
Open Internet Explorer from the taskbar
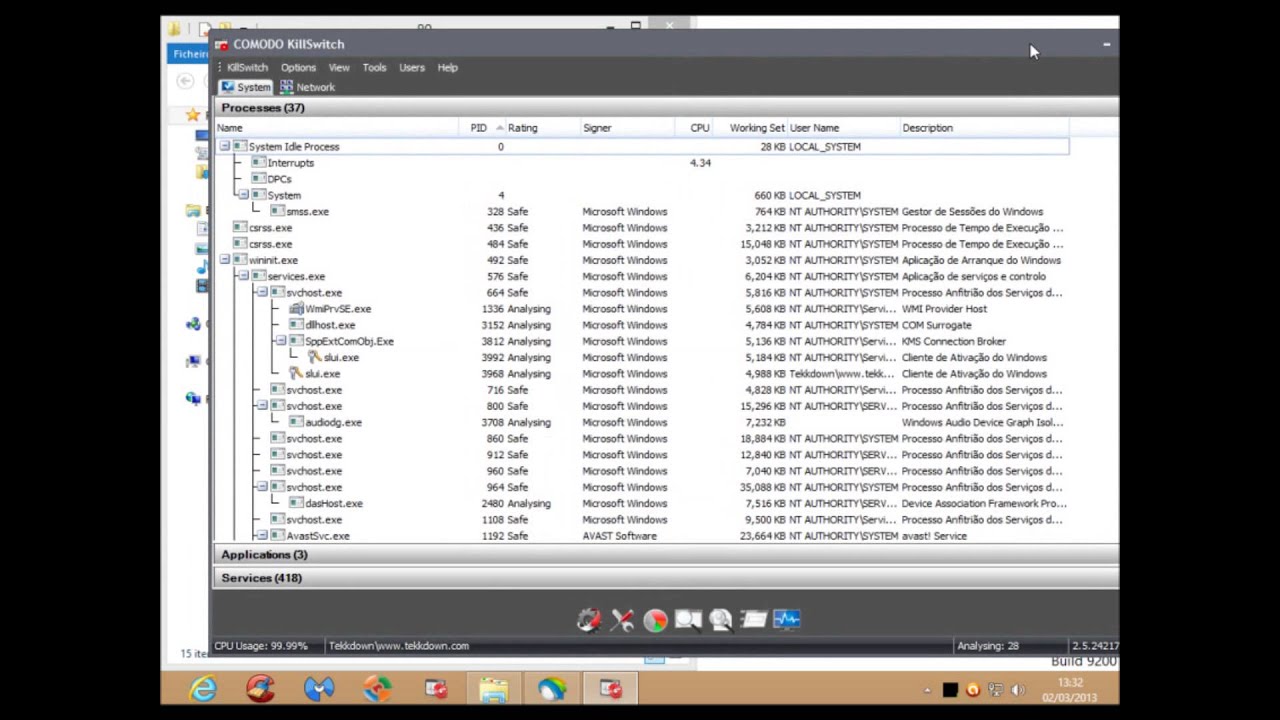tap(203, 689)
